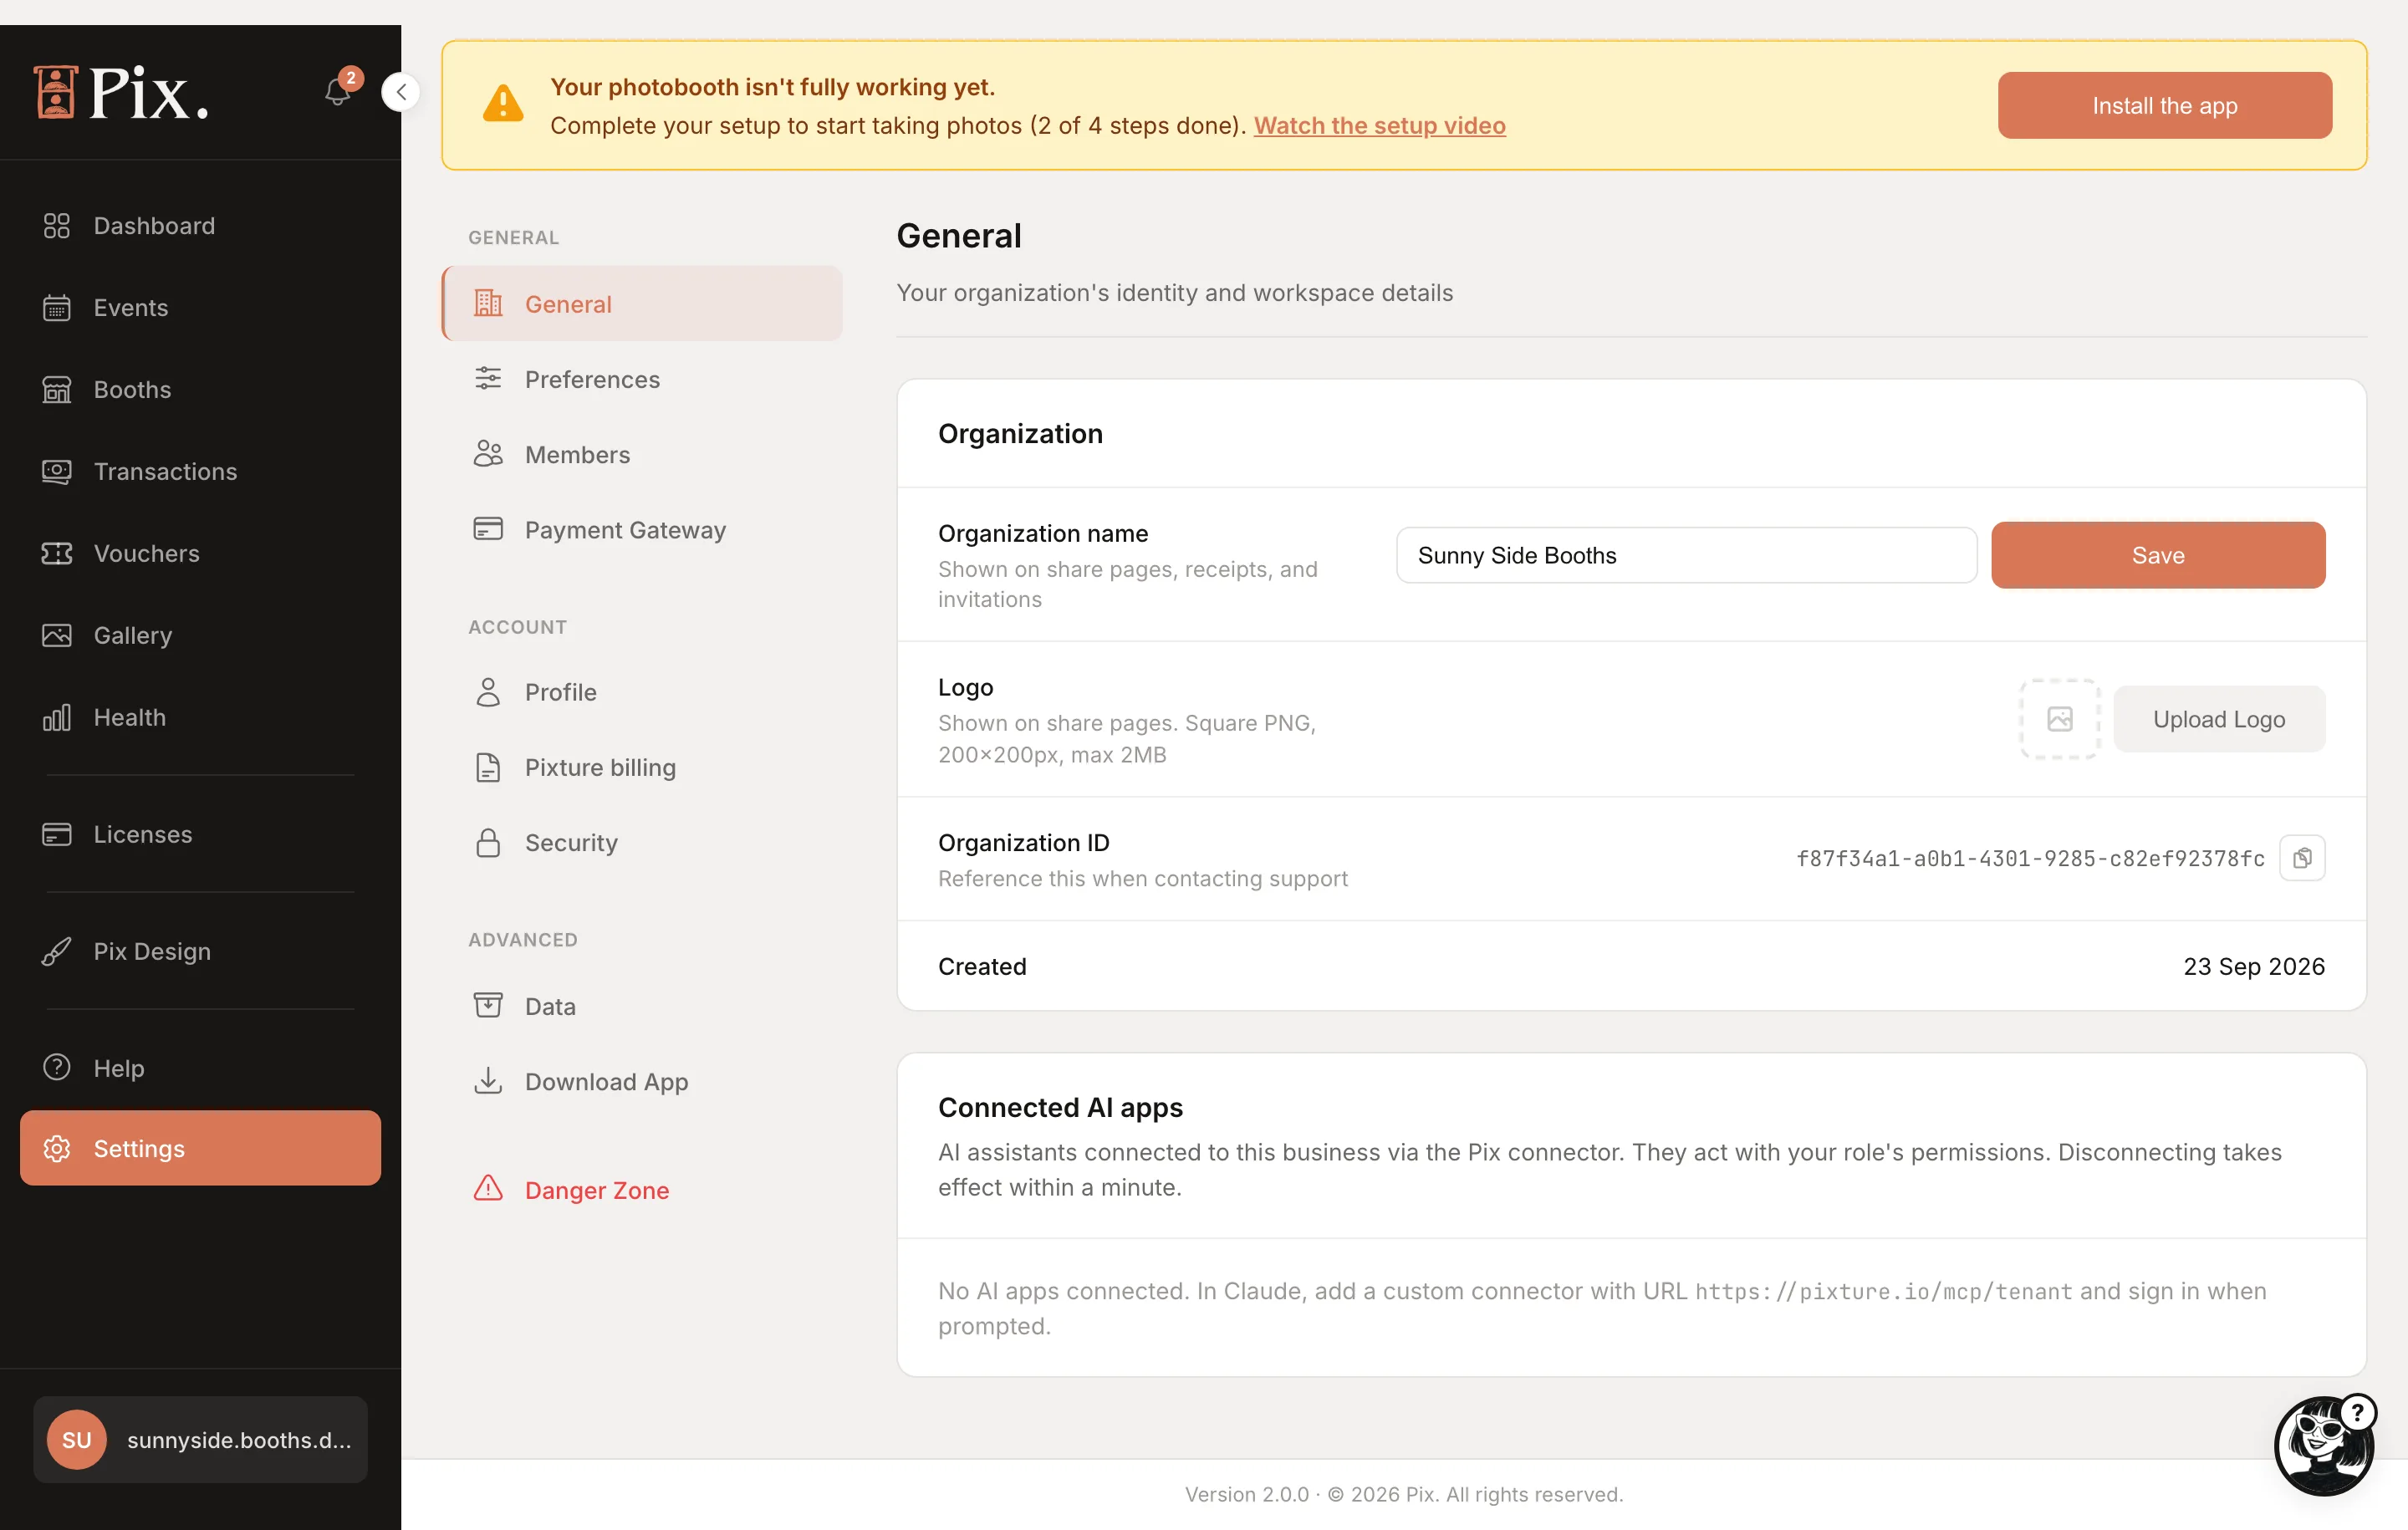Image resolution: width=2408 pixels, height=1530 pixels.
Task: Open the notifications bell
Action: [338, 92]
